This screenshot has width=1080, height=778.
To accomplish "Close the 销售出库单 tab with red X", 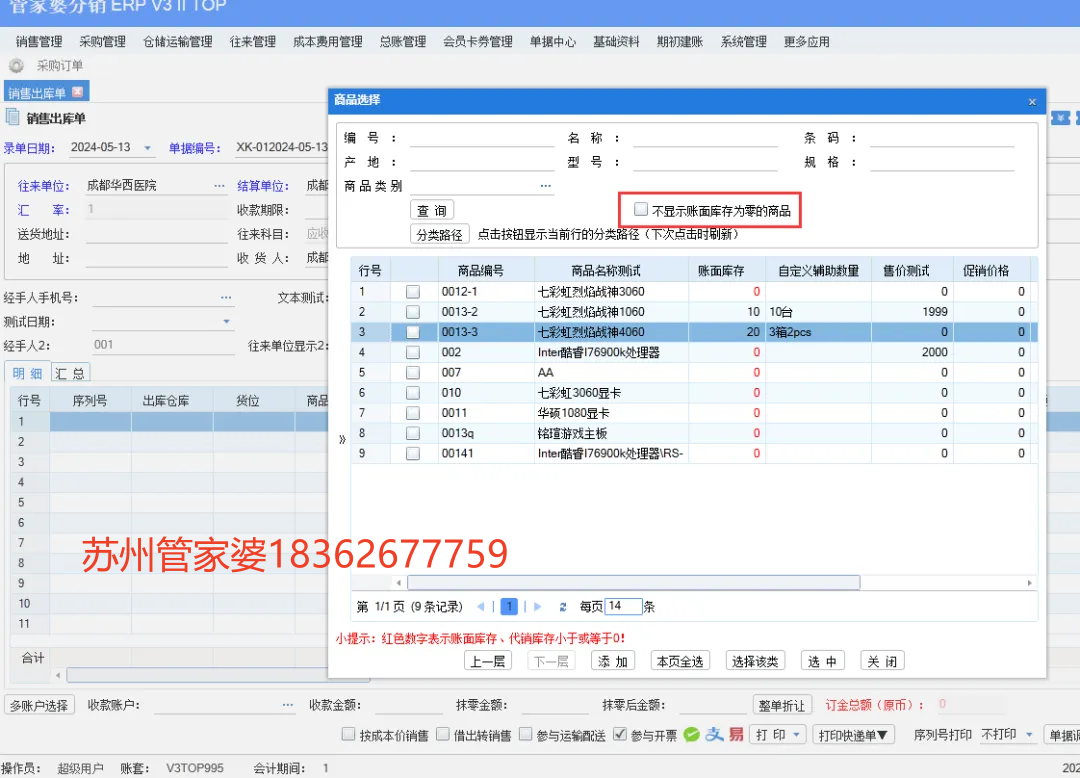I will click(78, 93).
